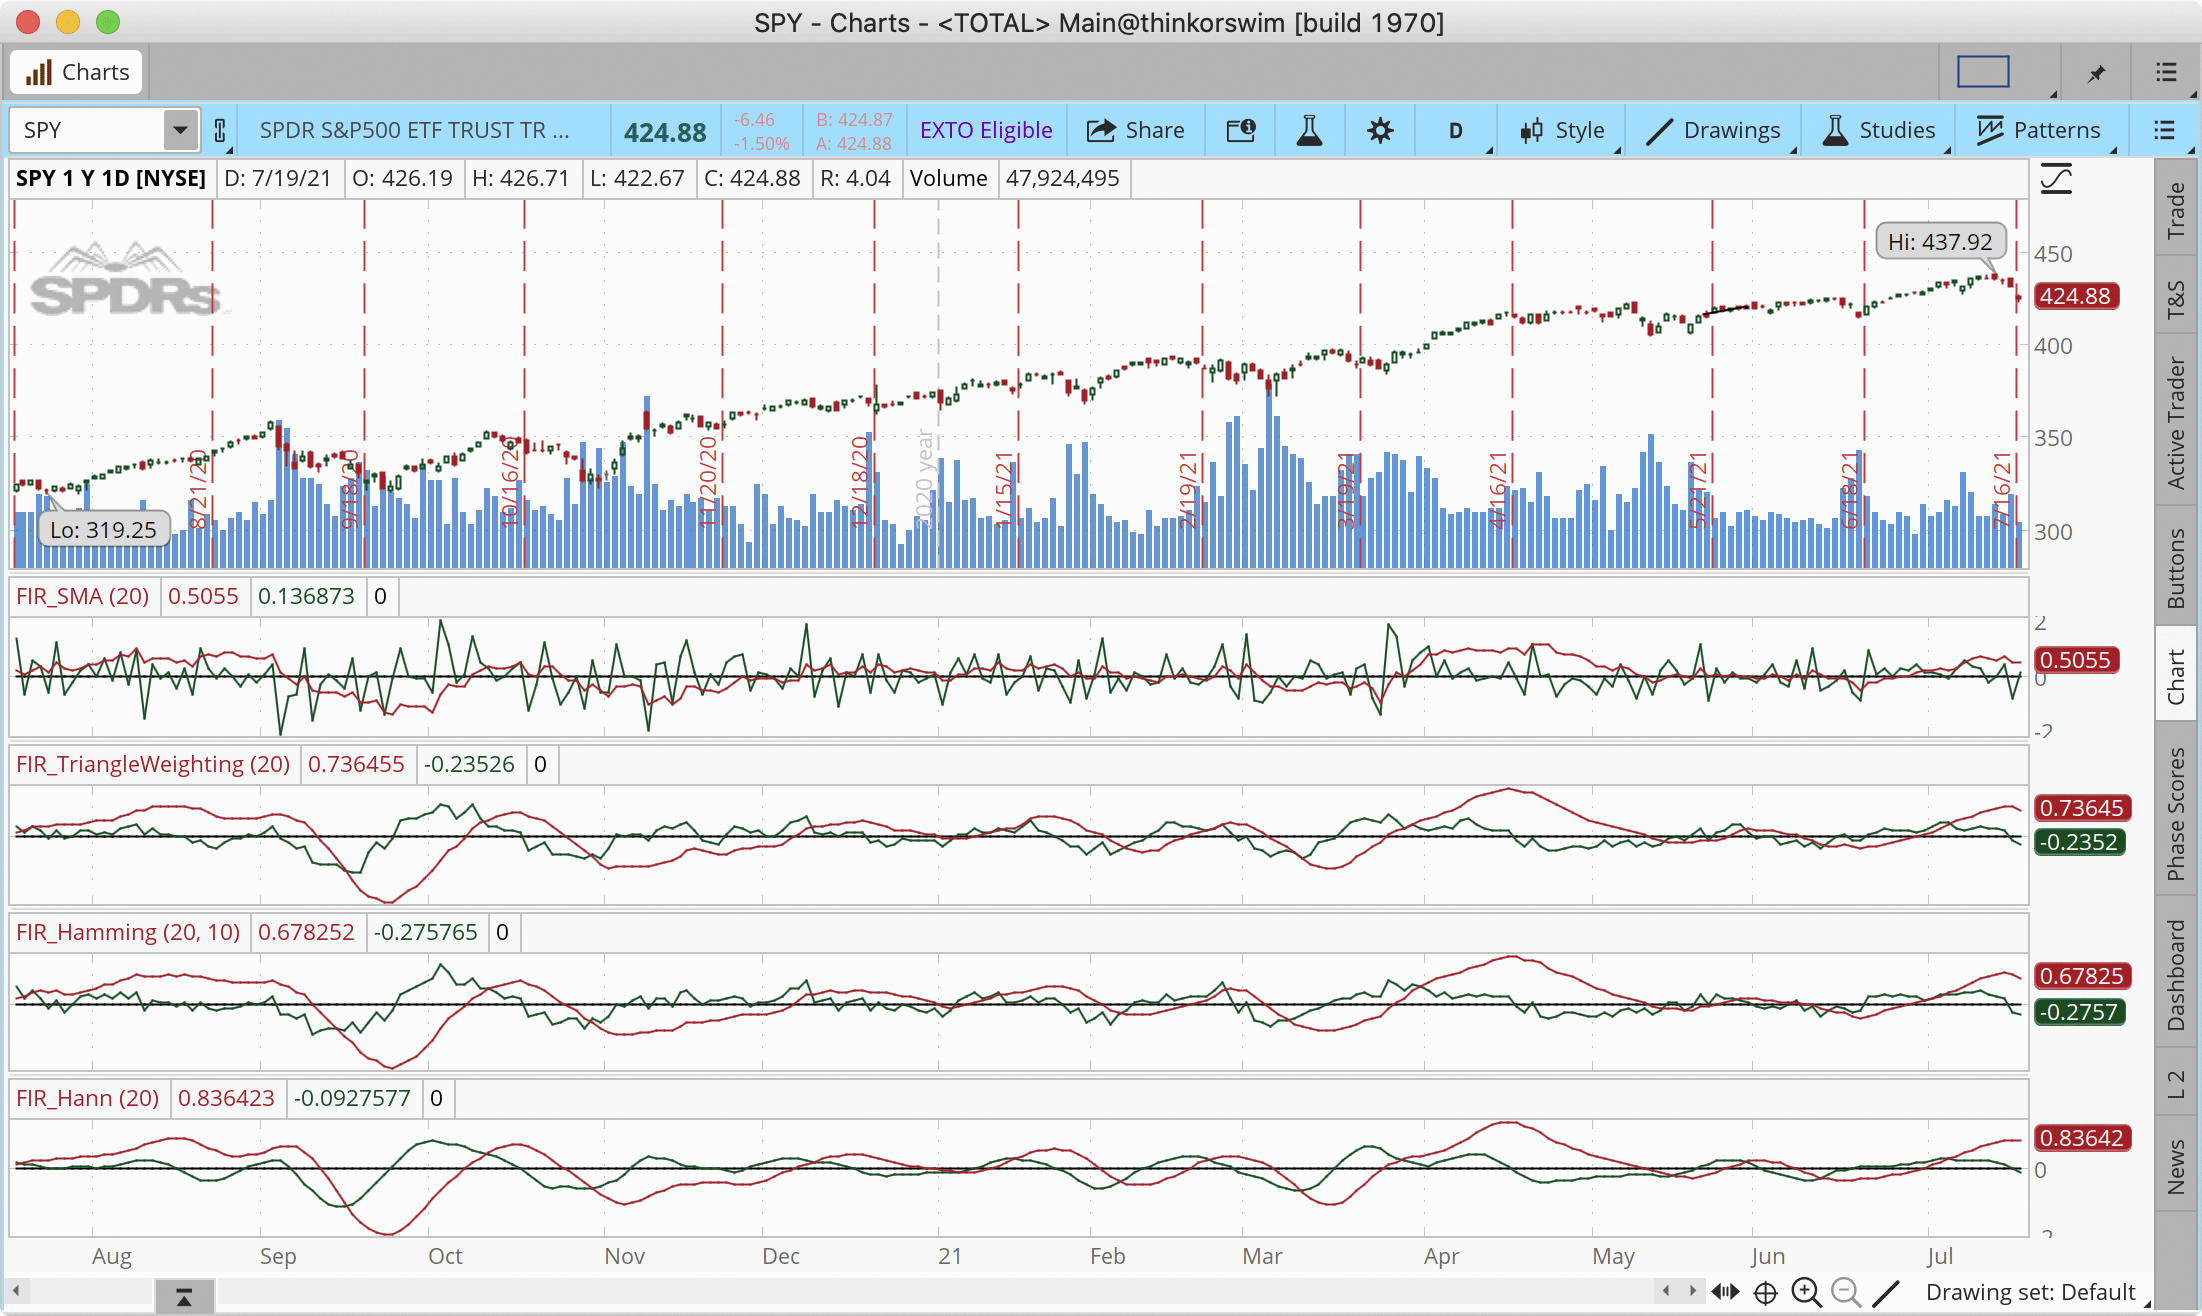
Task: Open the Drawings menu
Action: click(x=1713, y=130)
